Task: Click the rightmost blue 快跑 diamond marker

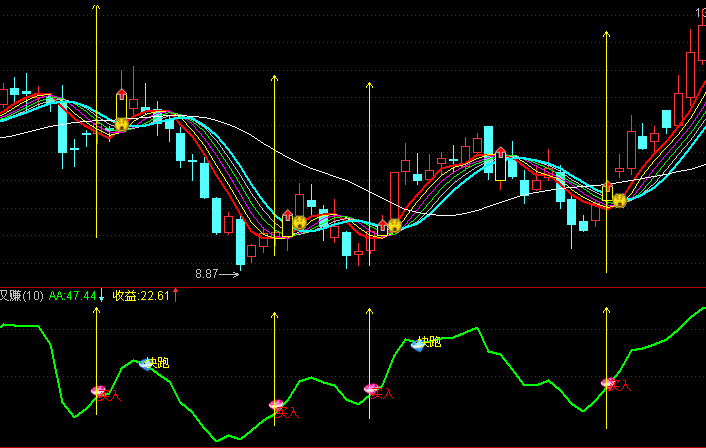Action: coord(417,346)
